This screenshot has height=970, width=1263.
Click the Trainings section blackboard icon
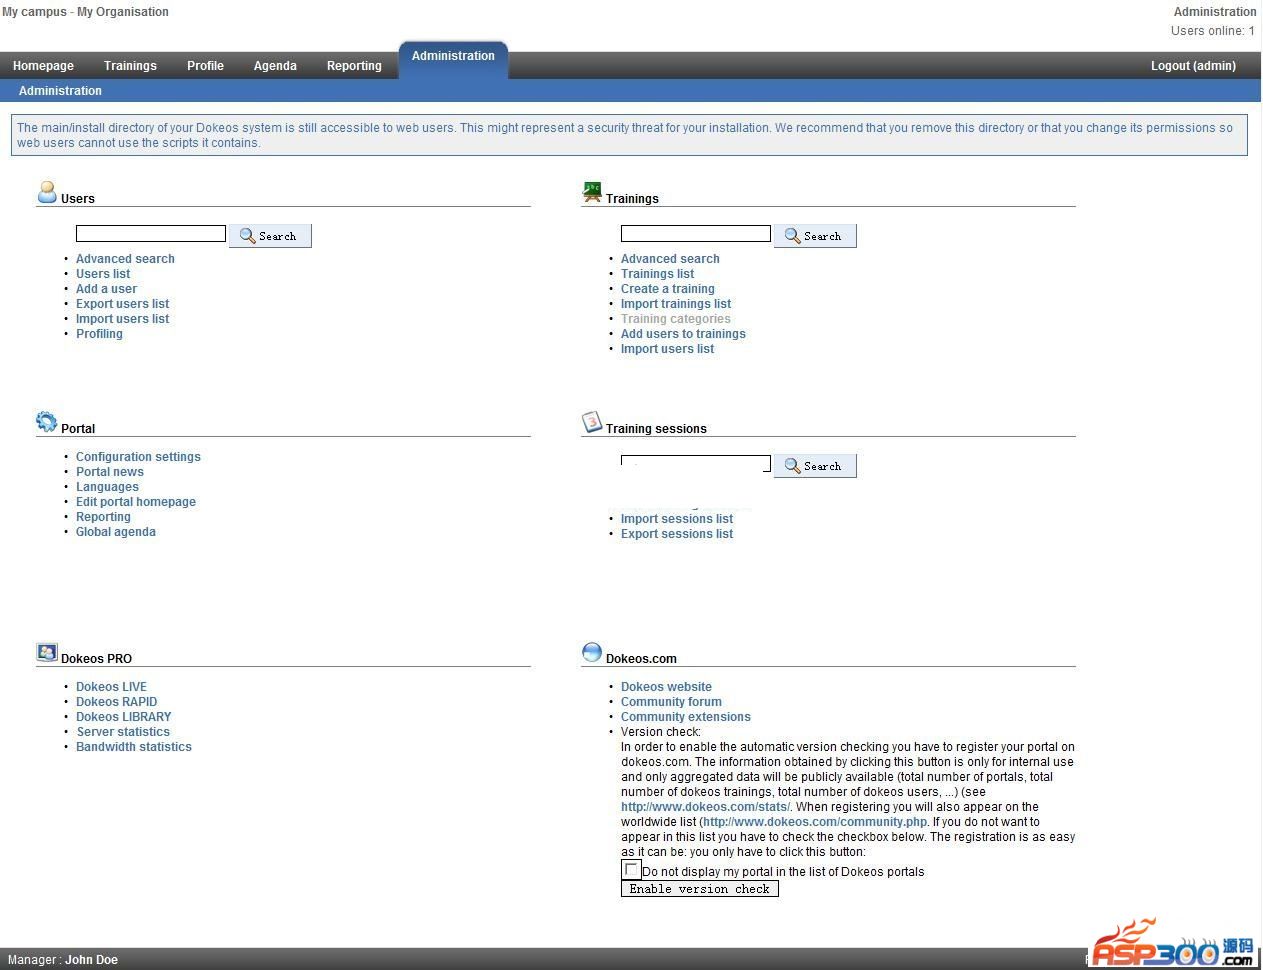pos(592,192)
